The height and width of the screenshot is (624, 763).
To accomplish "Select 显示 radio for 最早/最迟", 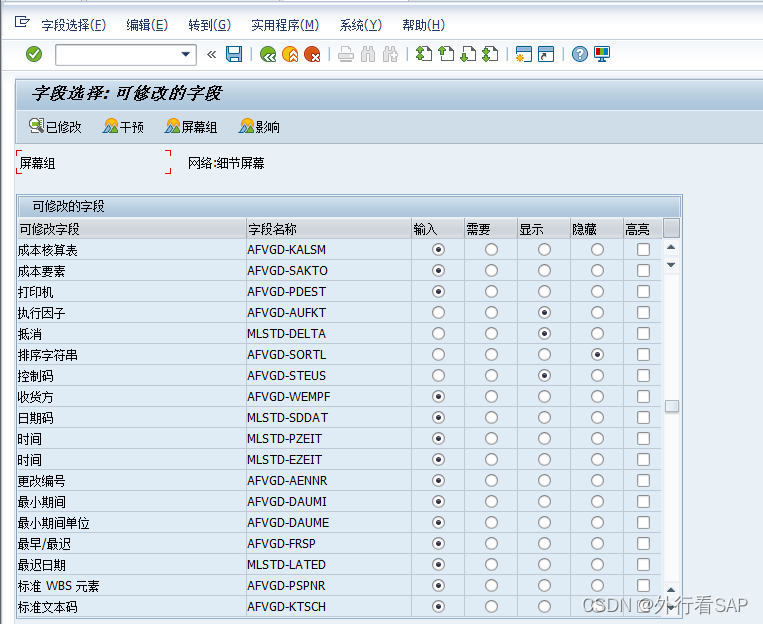I will point(545,543).
